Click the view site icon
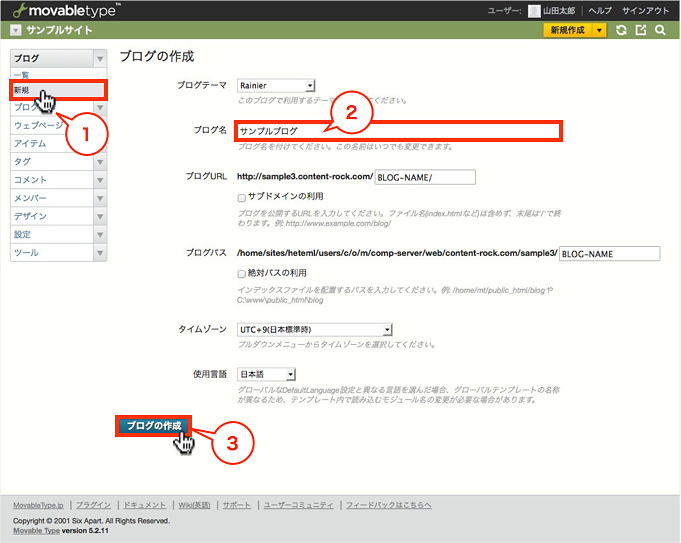Screen dimensions: 681x543 pyautogui.click(x=641, y=30)
